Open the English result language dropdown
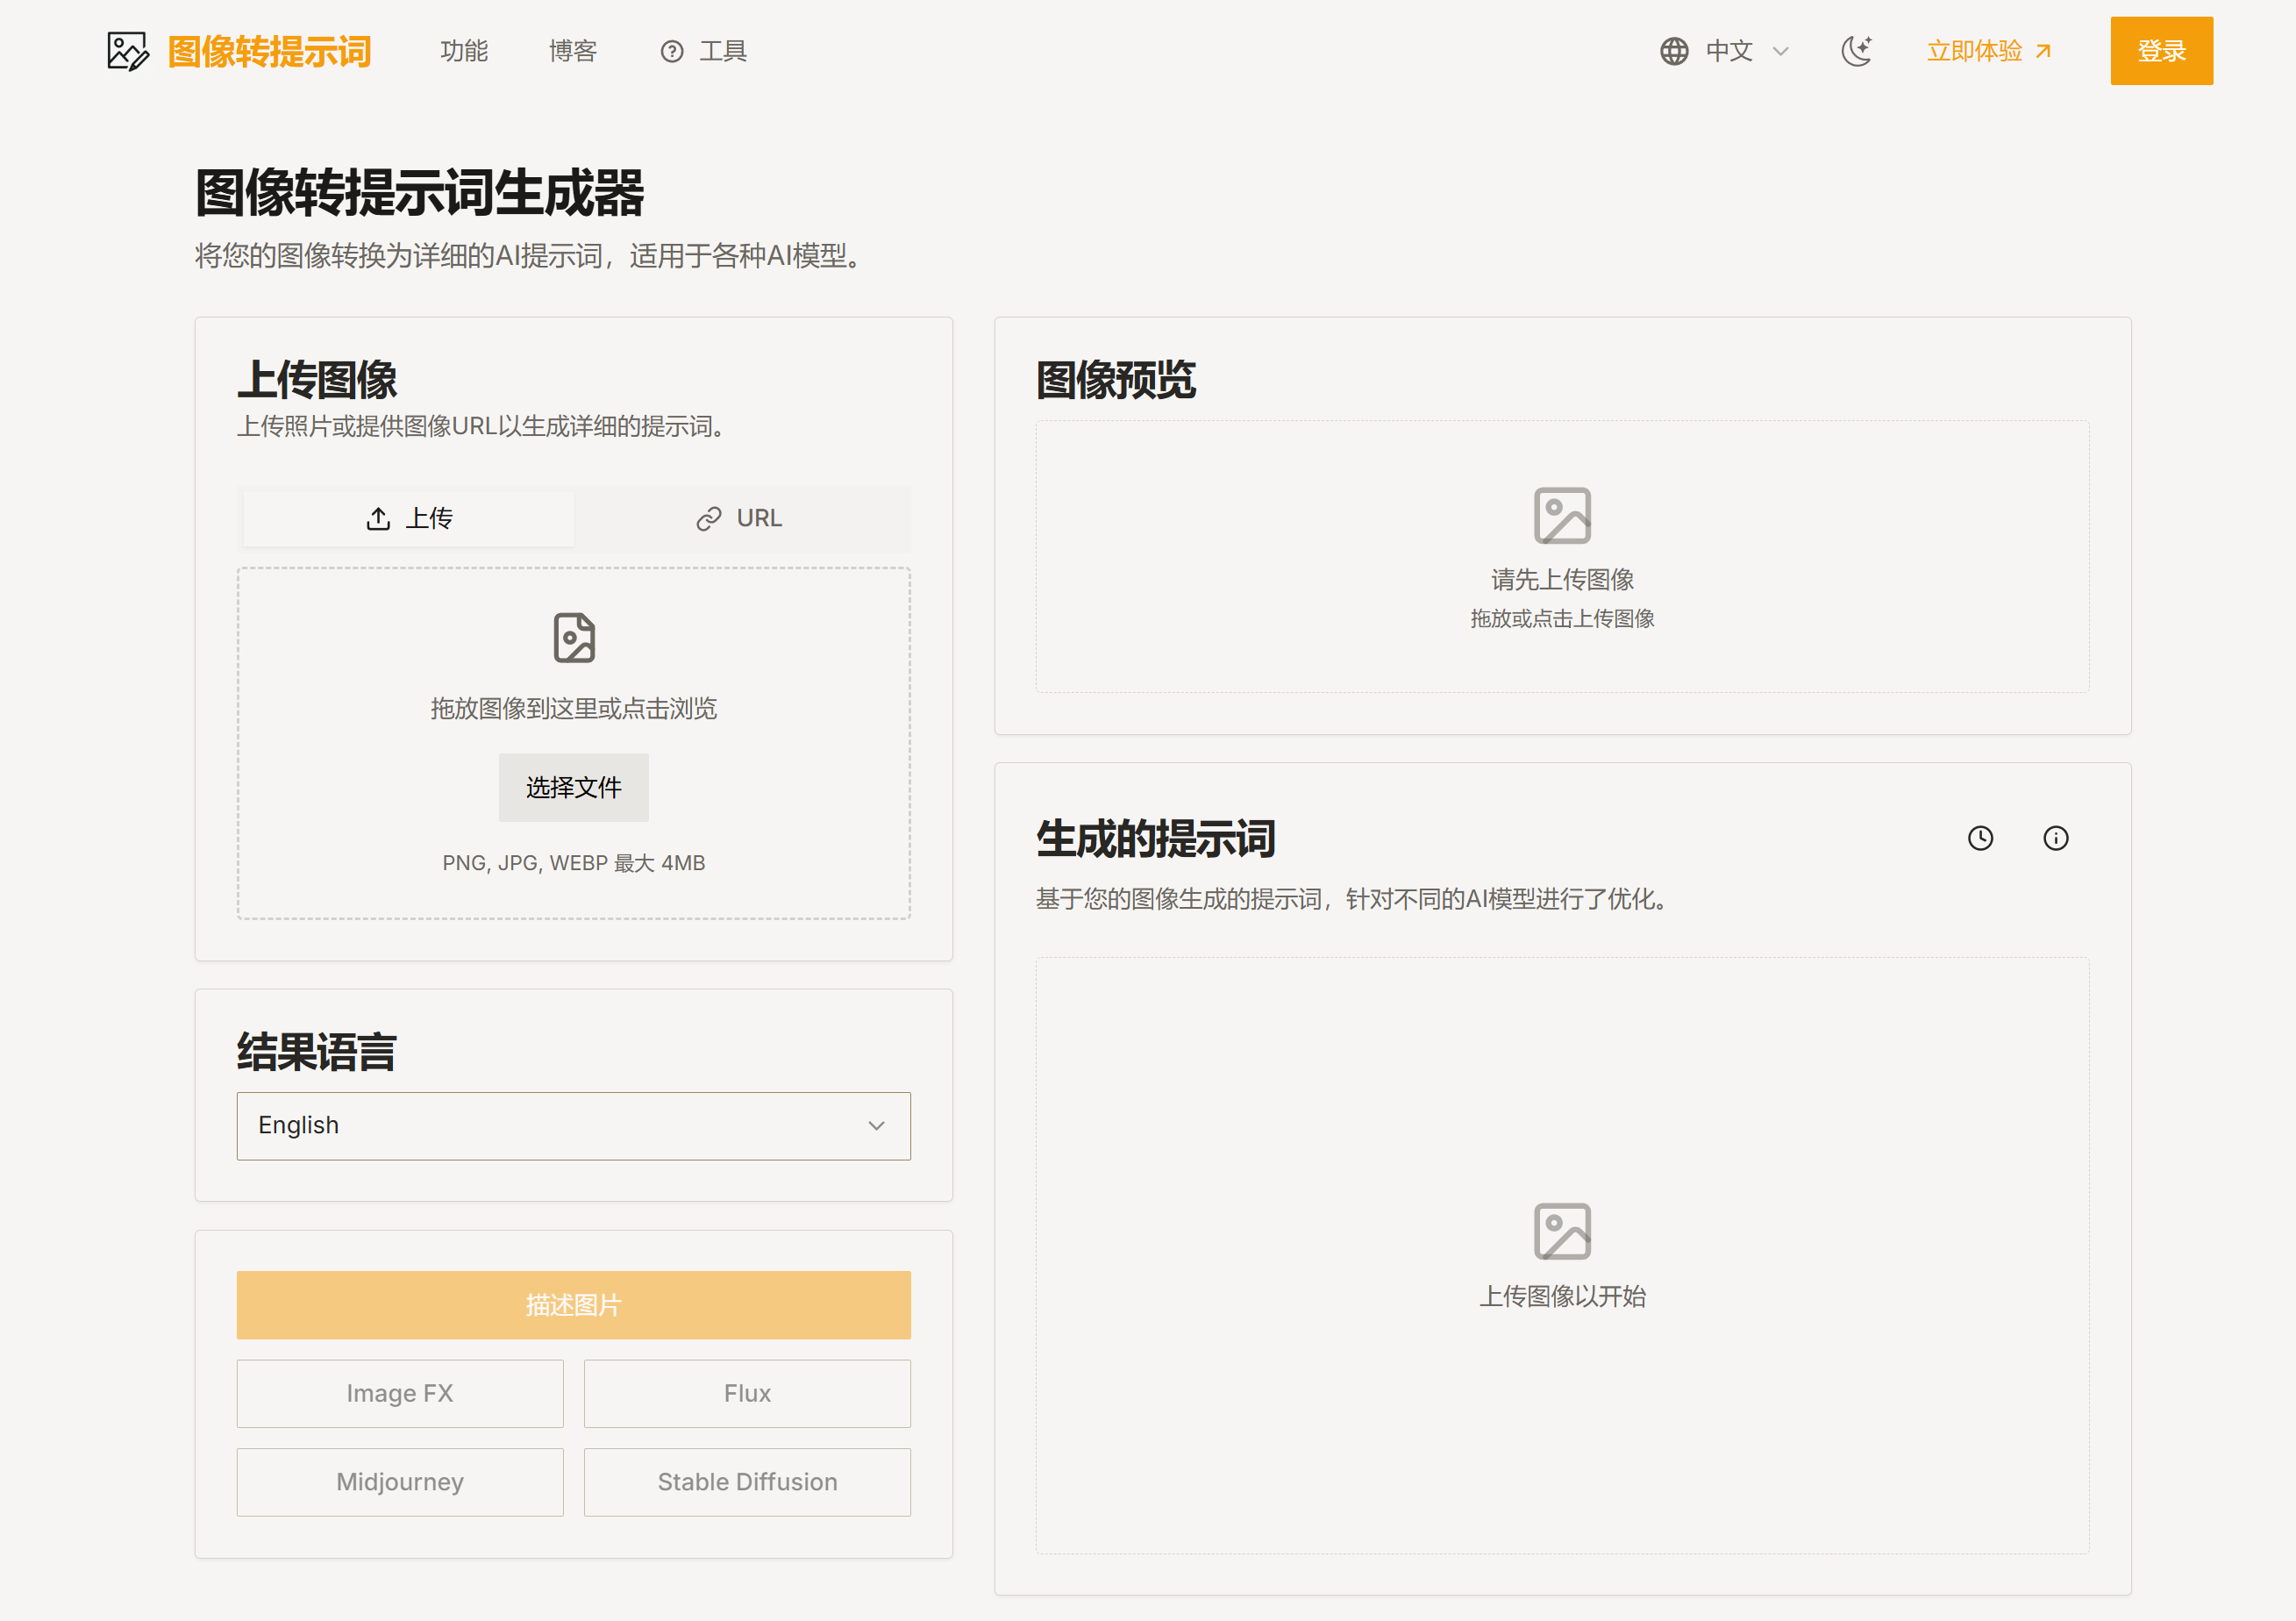This screenshot has width=2296, height=1621. (x=574, y=1126)
